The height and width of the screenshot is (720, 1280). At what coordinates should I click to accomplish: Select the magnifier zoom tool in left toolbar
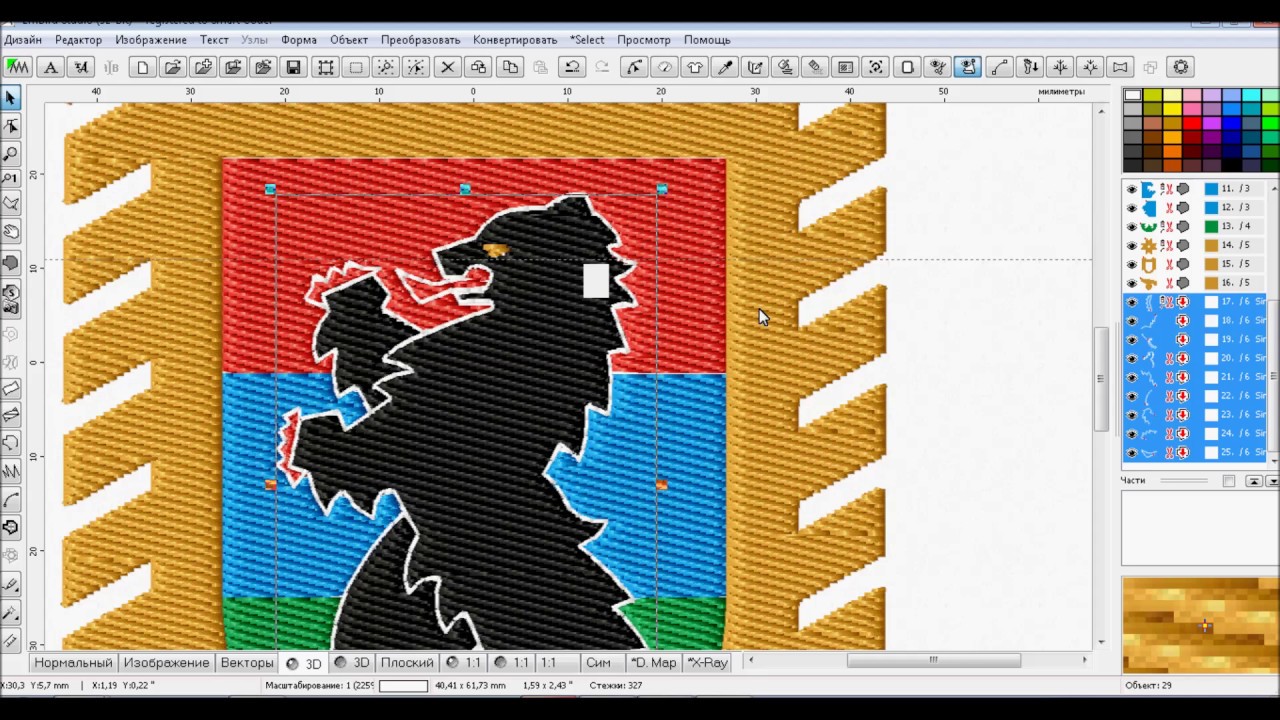click(x=11, y=153)
